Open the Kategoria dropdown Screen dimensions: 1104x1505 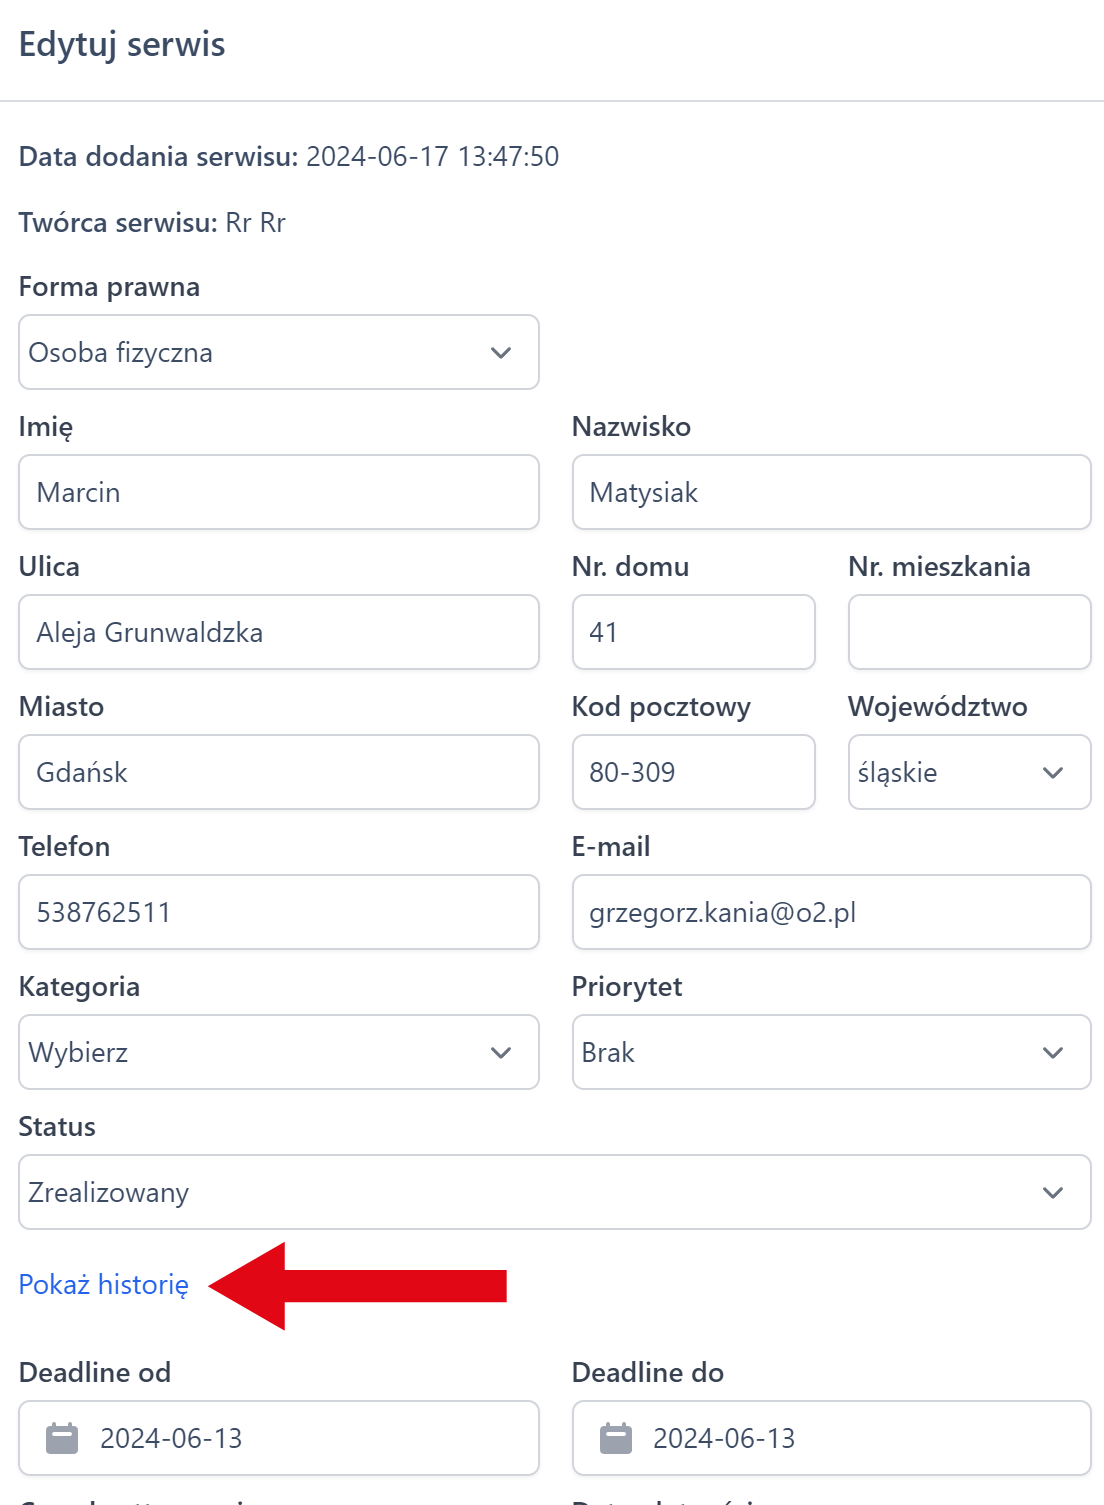click(x=278, y=1052)
